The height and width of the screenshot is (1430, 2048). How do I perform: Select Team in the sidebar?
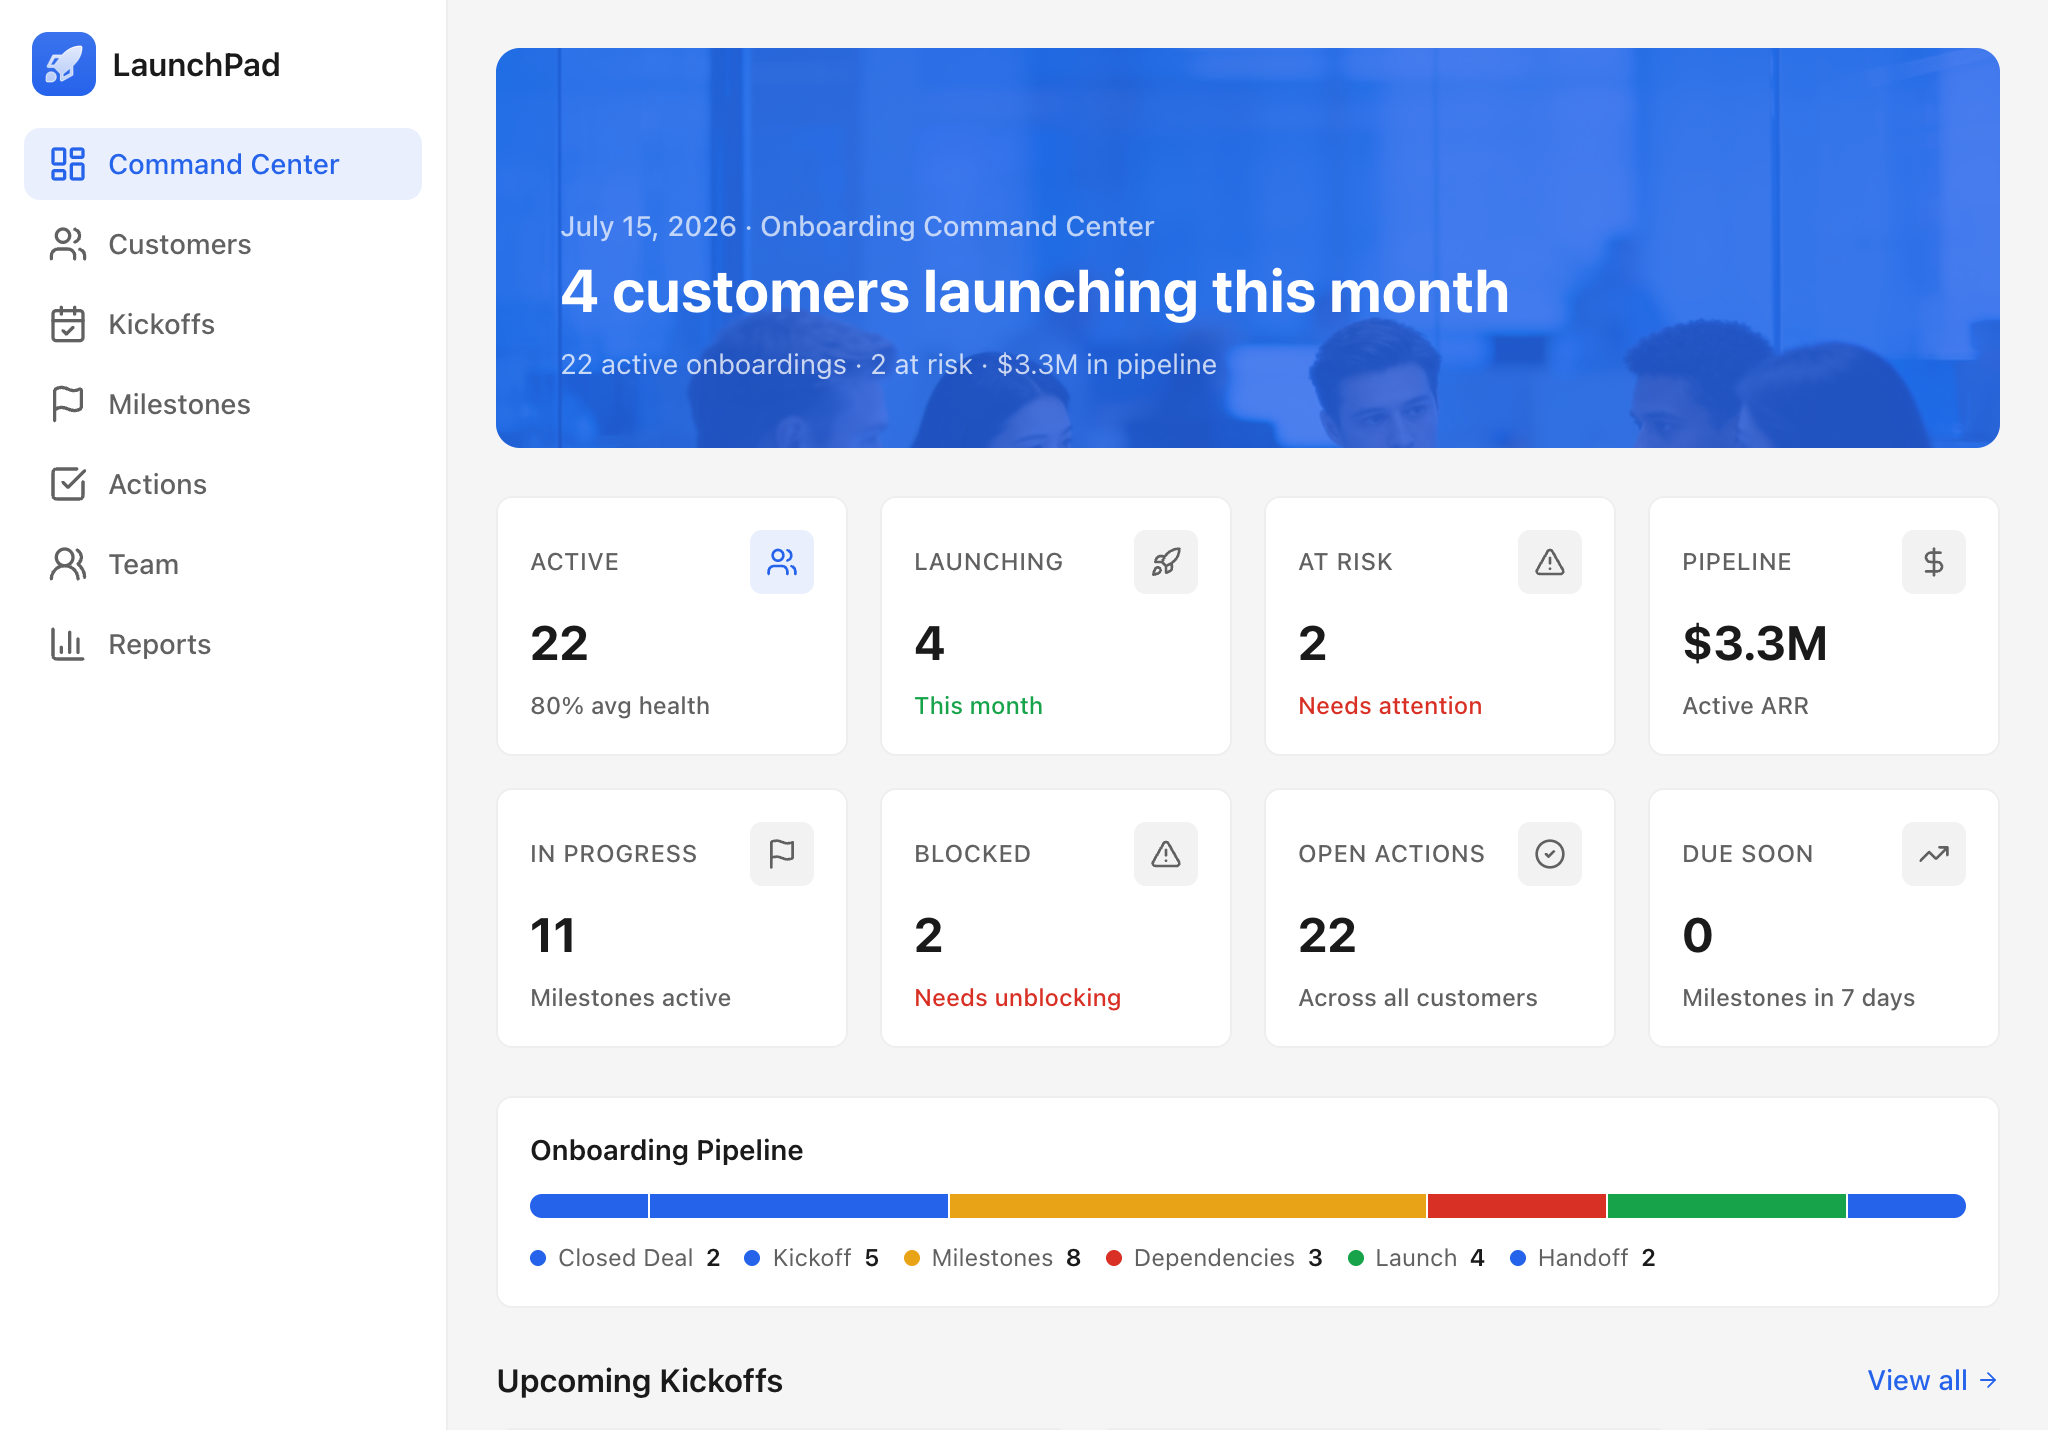click(x=223, y=564)
